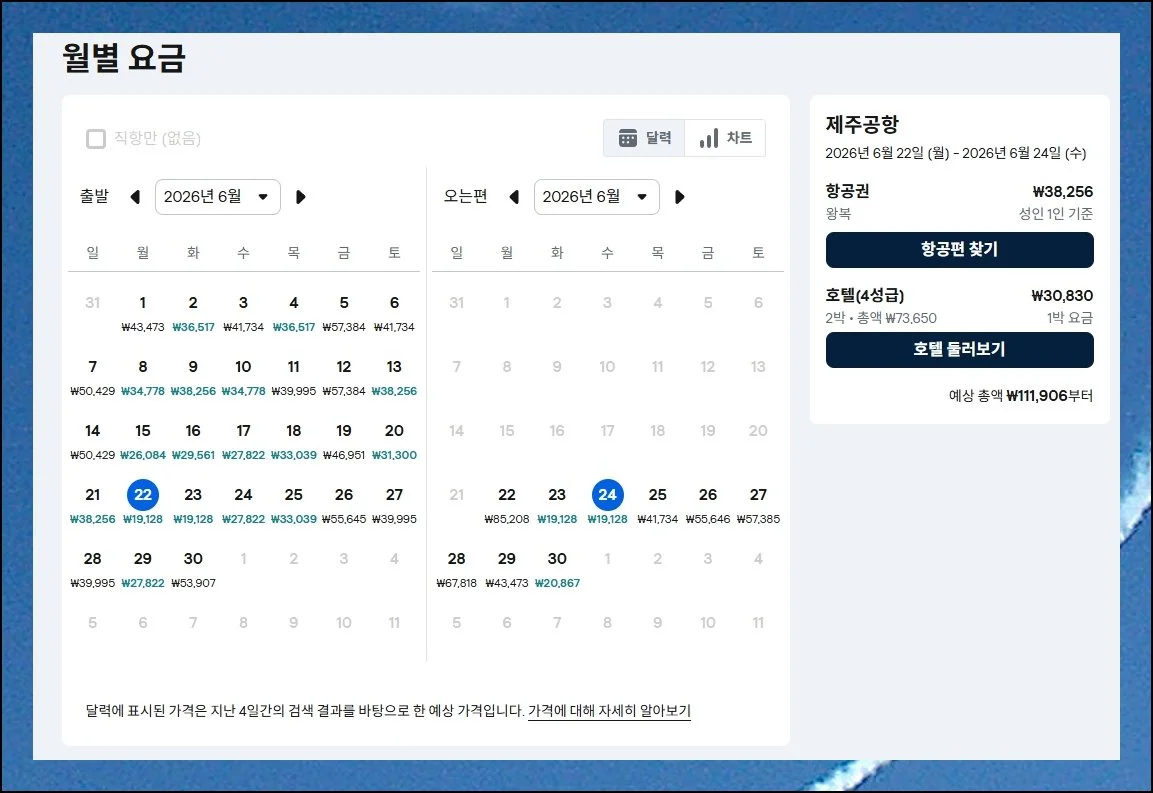
Task: Select the 달력 tab in the view switcher
Action: tap(644, 137)
